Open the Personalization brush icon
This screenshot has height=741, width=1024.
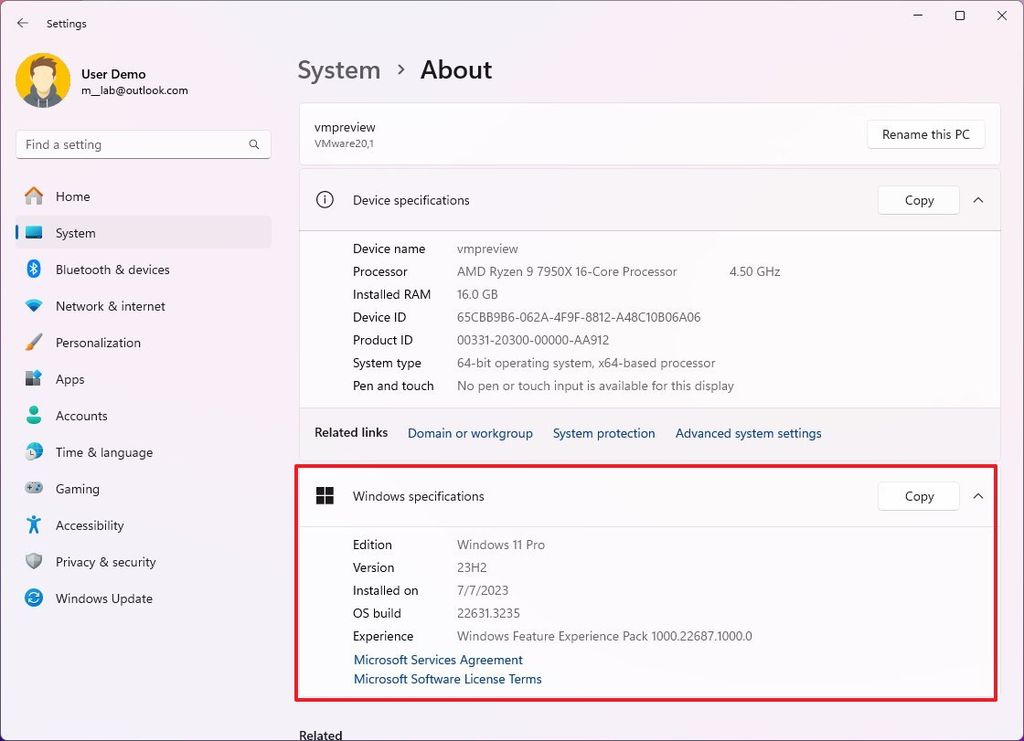[x=32, y=342]
